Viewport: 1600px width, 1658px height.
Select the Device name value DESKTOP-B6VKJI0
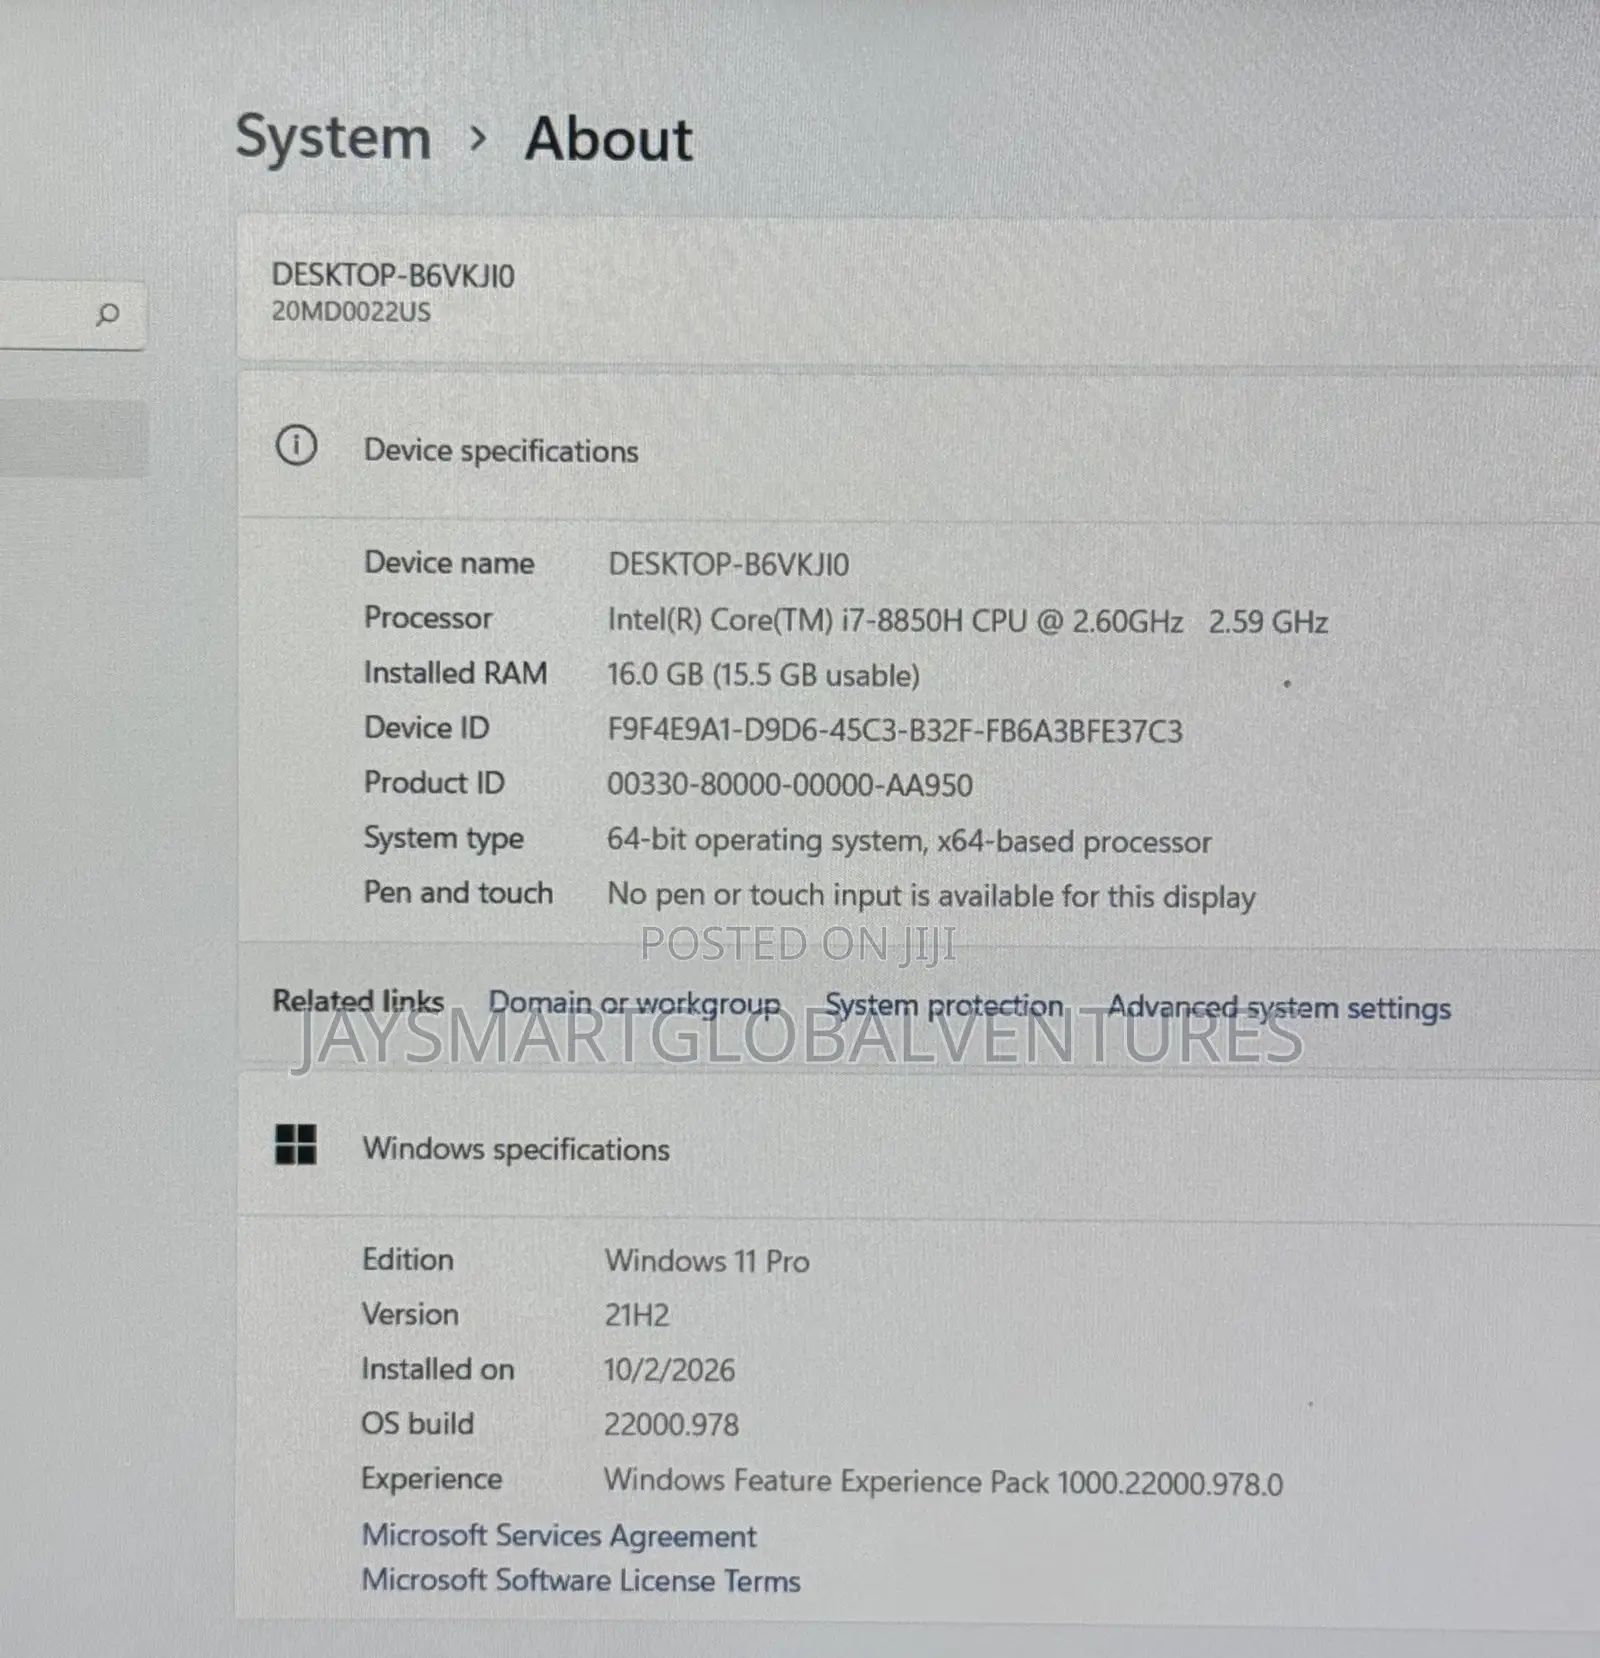coord(729,565)
